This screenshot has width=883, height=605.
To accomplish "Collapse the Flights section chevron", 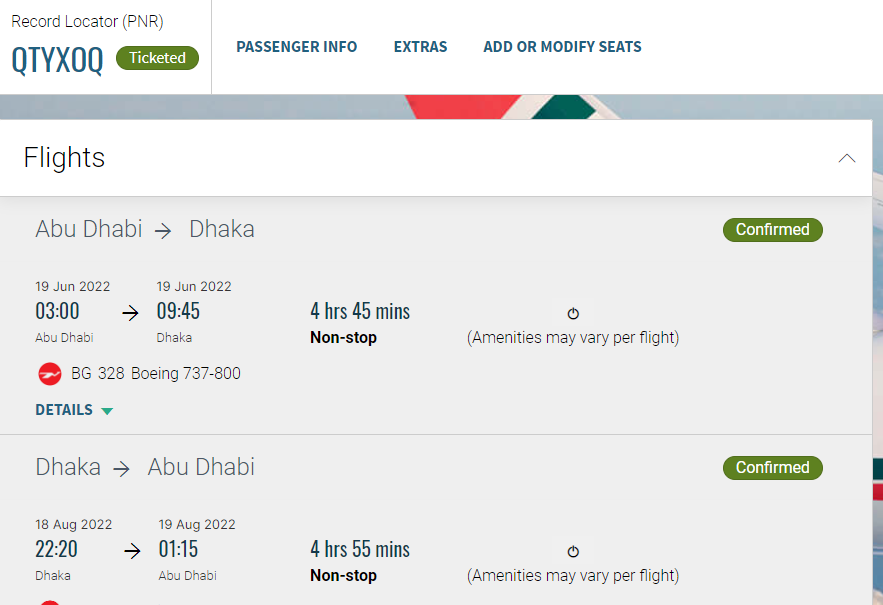I will point(846,158).
